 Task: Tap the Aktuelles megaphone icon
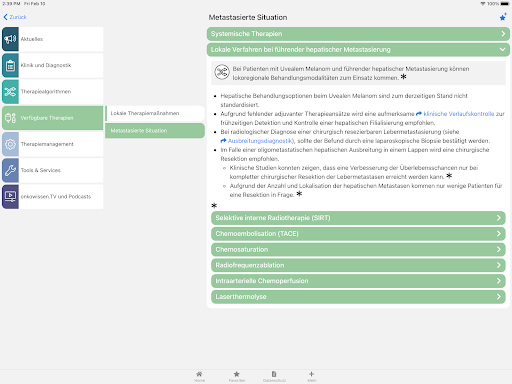[10, 39]
